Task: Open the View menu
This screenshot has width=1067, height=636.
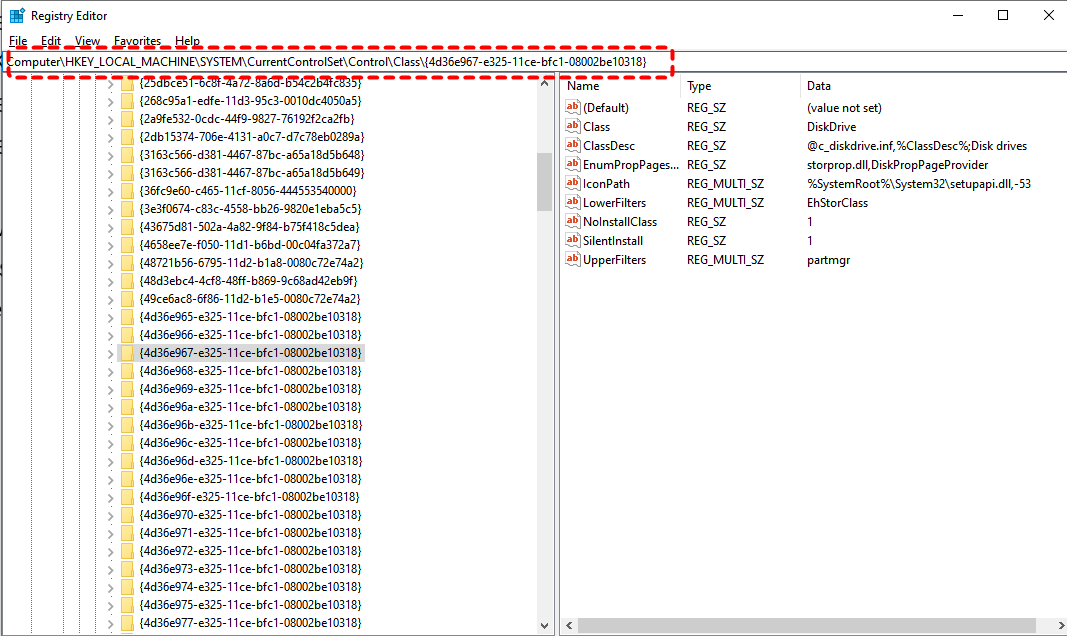Action: tap(88, 41)
